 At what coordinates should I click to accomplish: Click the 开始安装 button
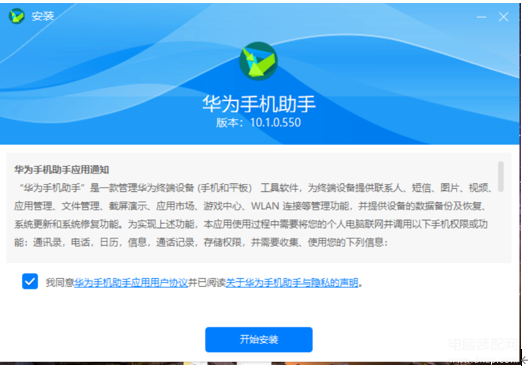[259, 340]
